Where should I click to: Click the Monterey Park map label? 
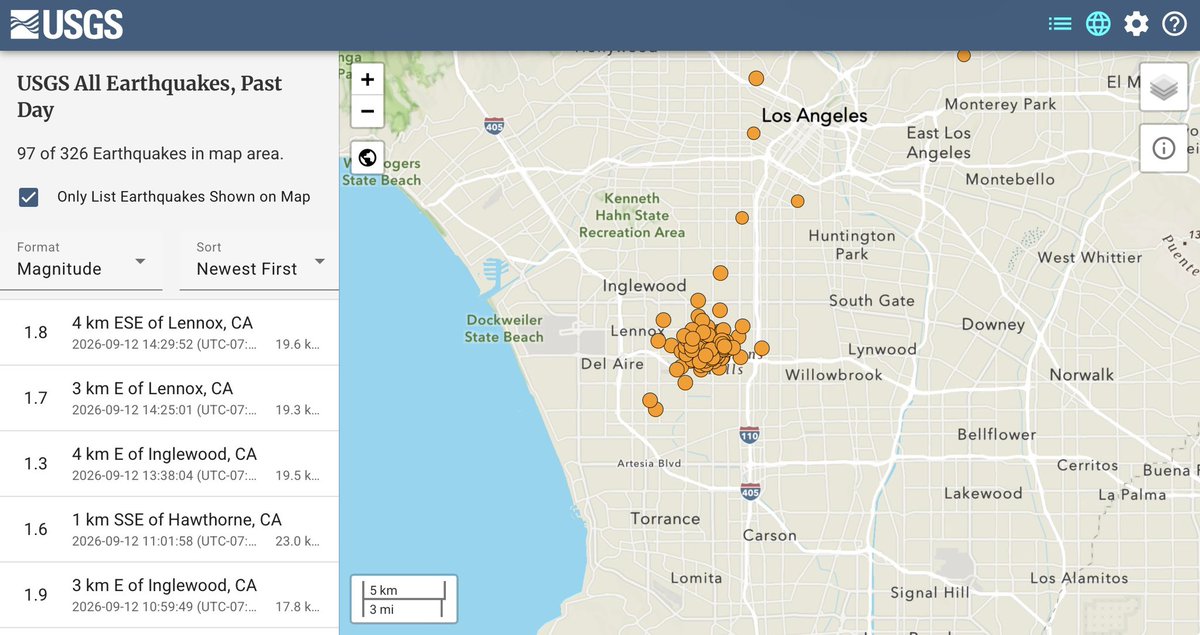(x=1000, y=104)
